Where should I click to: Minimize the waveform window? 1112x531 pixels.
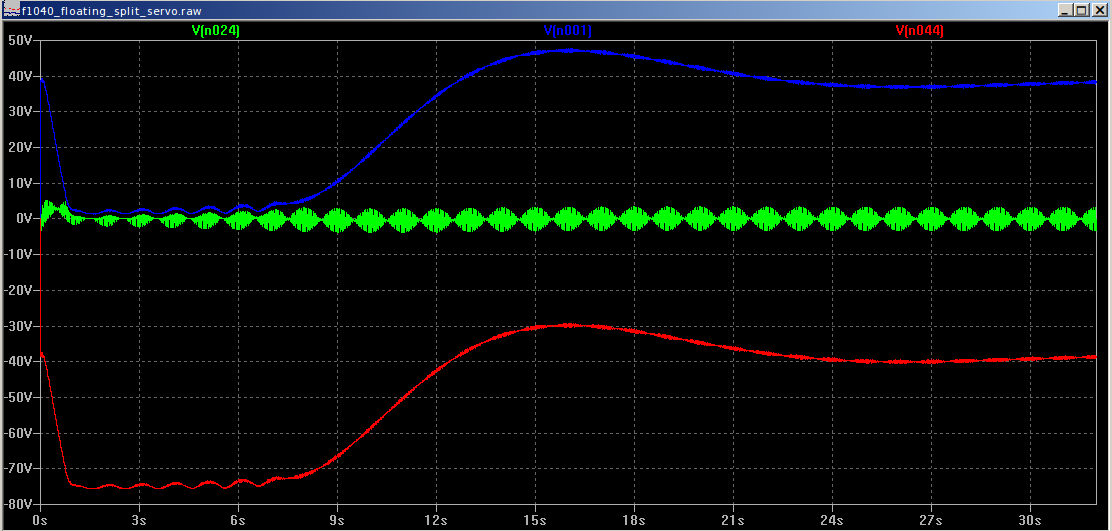1066,10
